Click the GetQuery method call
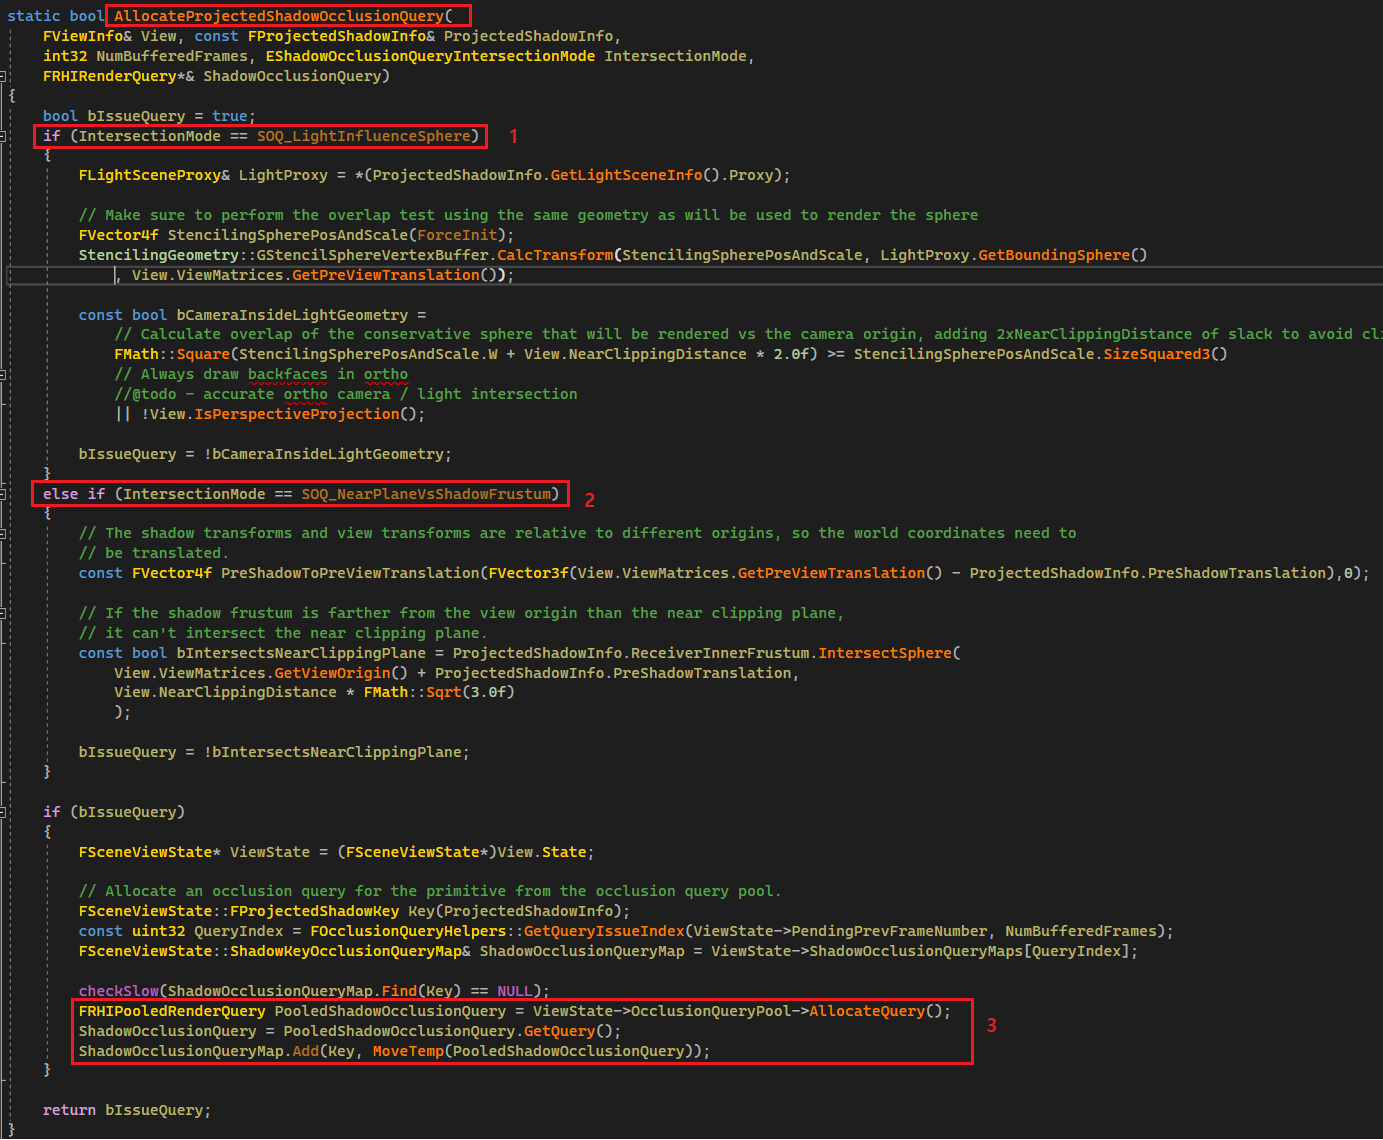Image resolution: width=1383 pixels, height=1140 pixels. (559, 1031)
